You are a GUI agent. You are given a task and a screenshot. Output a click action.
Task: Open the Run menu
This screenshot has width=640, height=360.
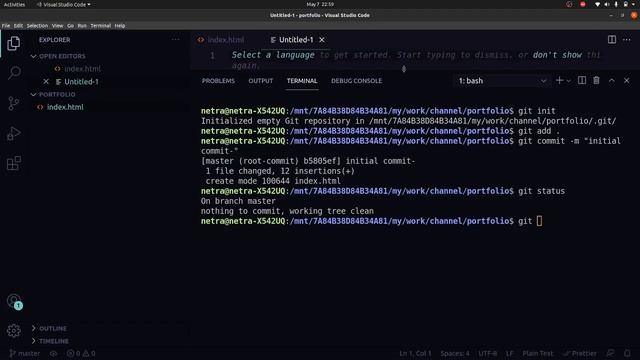coord(82,25)
